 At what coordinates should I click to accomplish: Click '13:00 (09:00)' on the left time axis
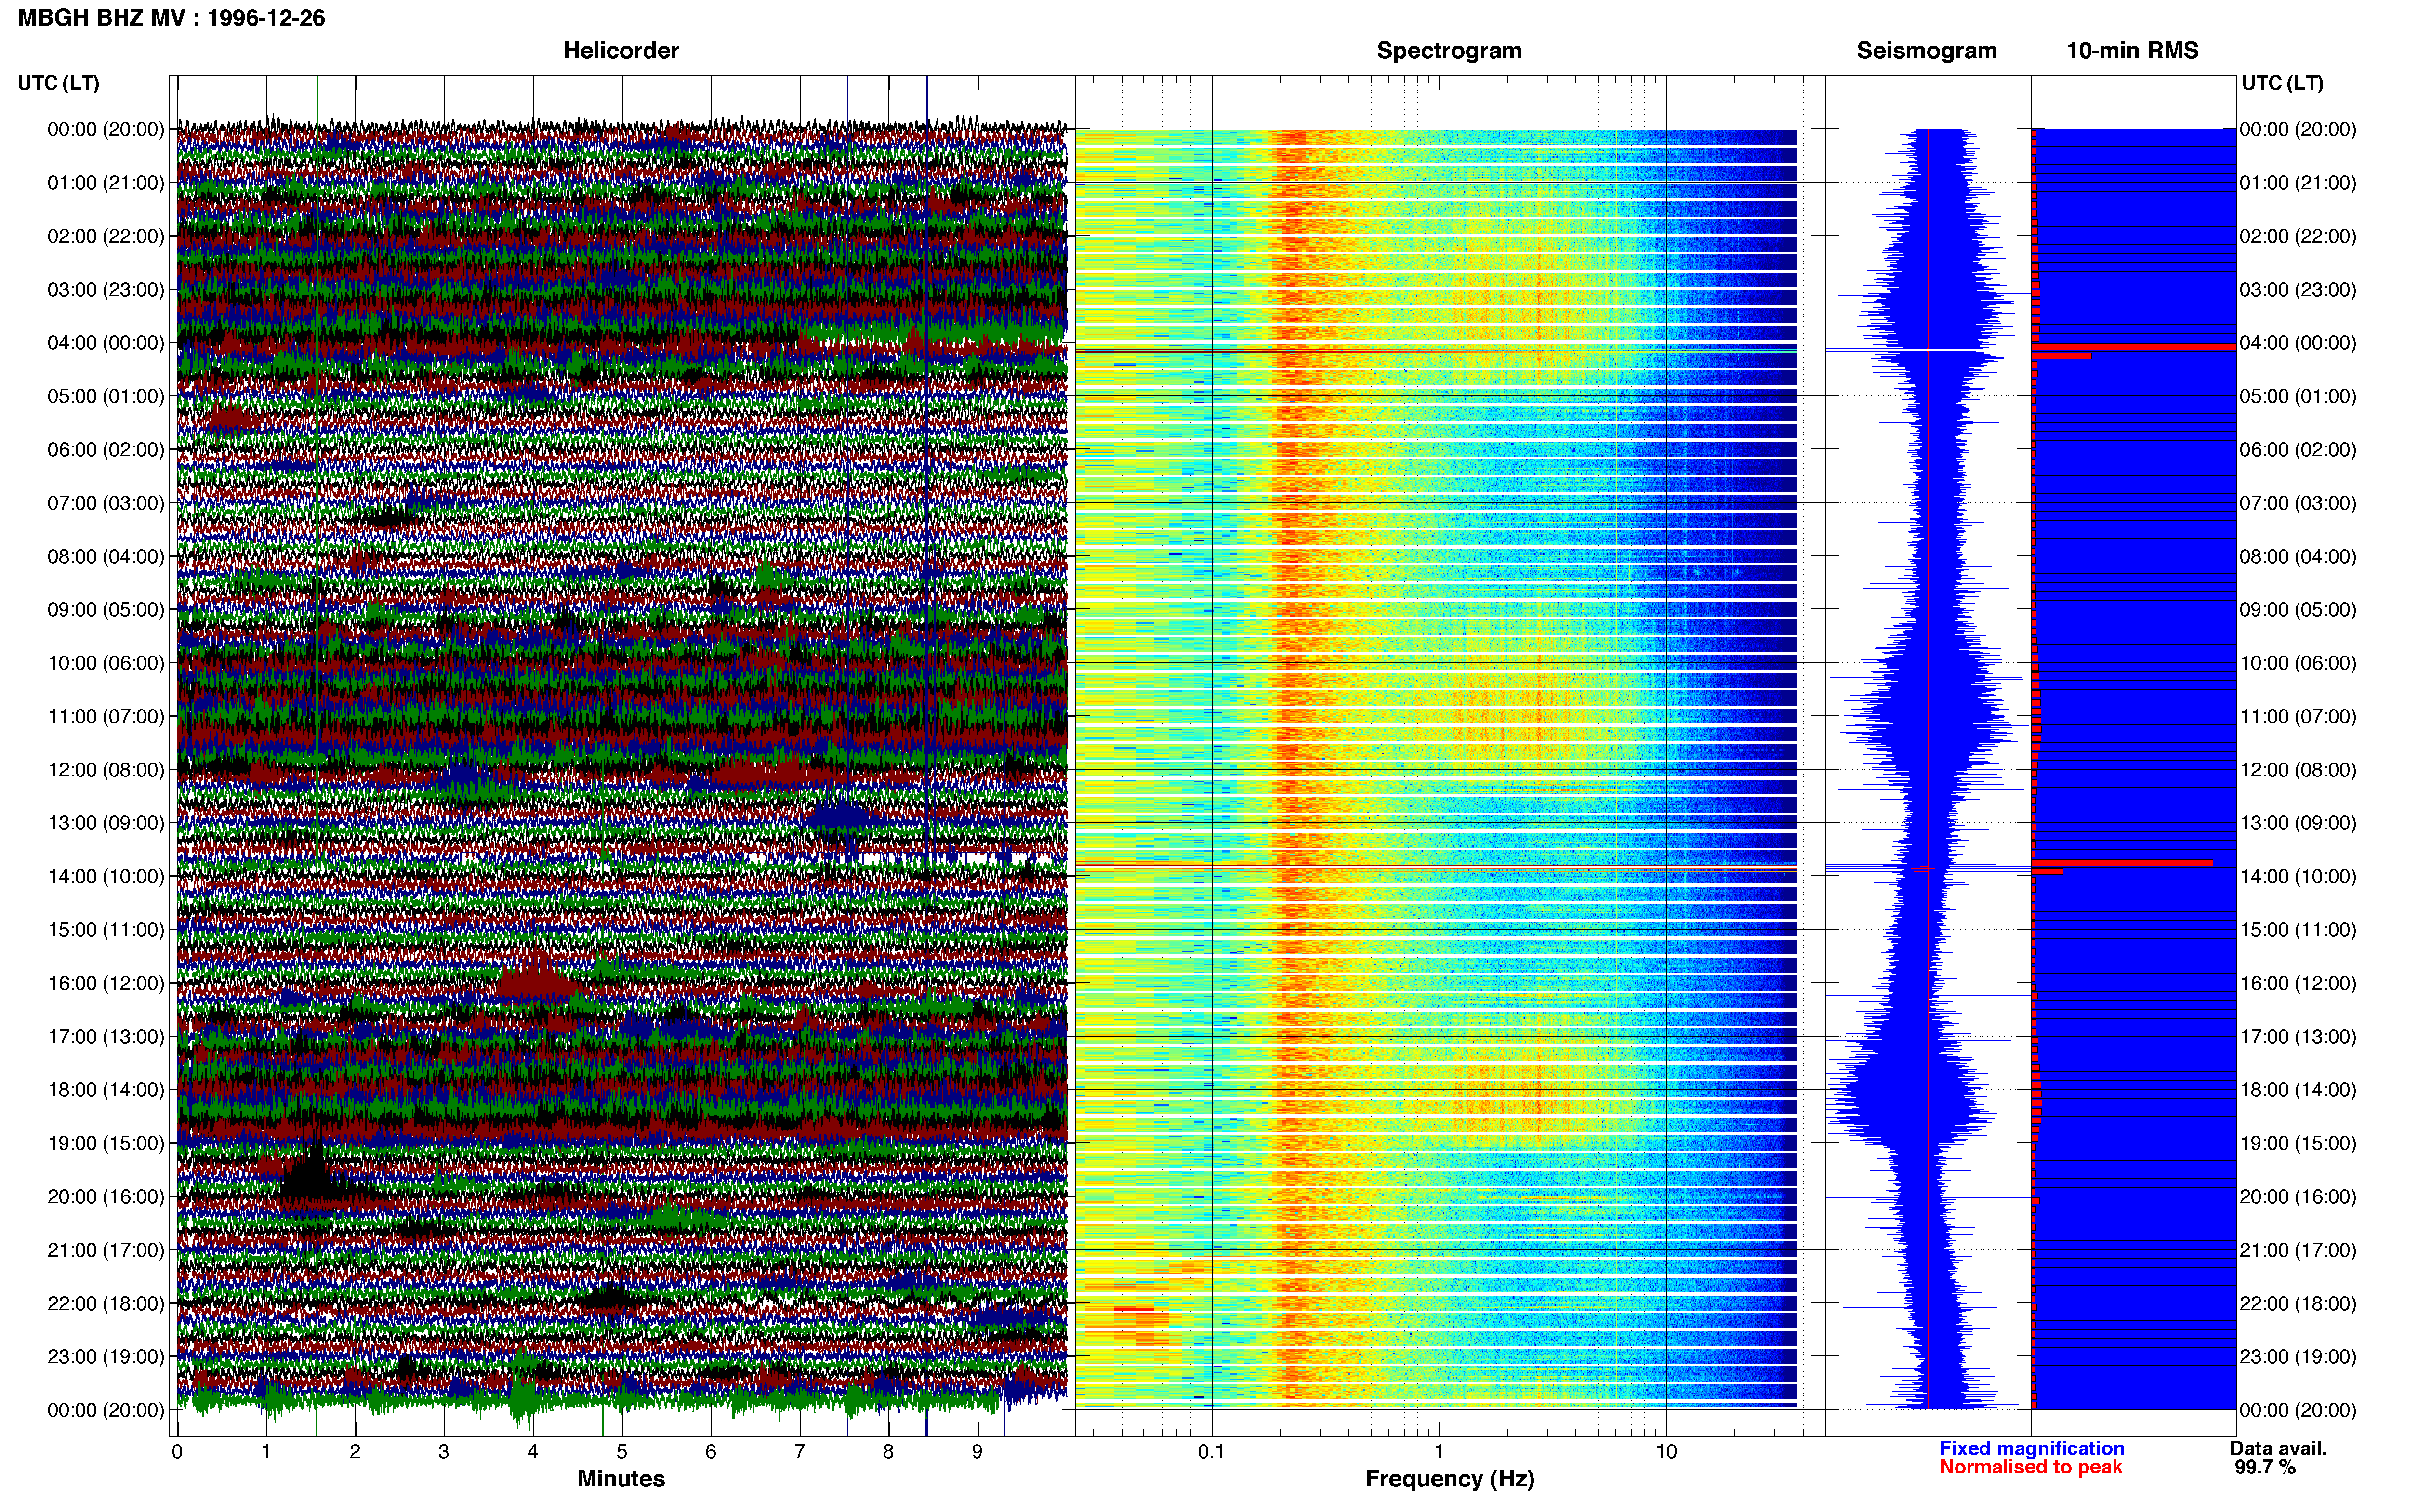coord(106,823)
